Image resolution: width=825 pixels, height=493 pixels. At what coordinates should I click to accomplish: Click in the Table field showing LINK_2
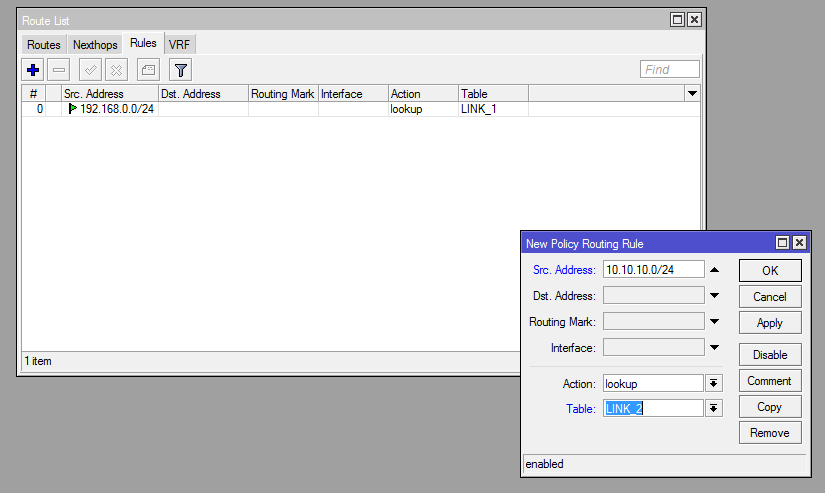pos(653,408)
